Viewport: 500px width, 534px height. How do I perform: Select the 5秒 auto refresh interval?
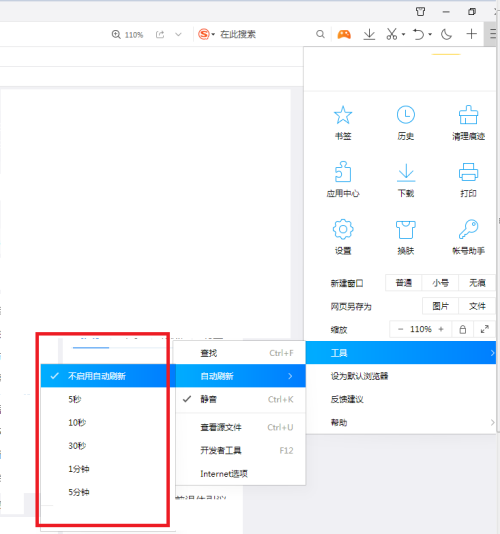[104, 399]
